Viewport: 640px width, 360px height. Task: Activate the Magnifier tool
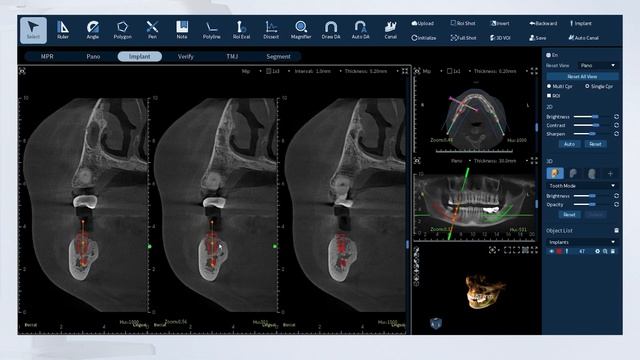(x=301, y=30)
